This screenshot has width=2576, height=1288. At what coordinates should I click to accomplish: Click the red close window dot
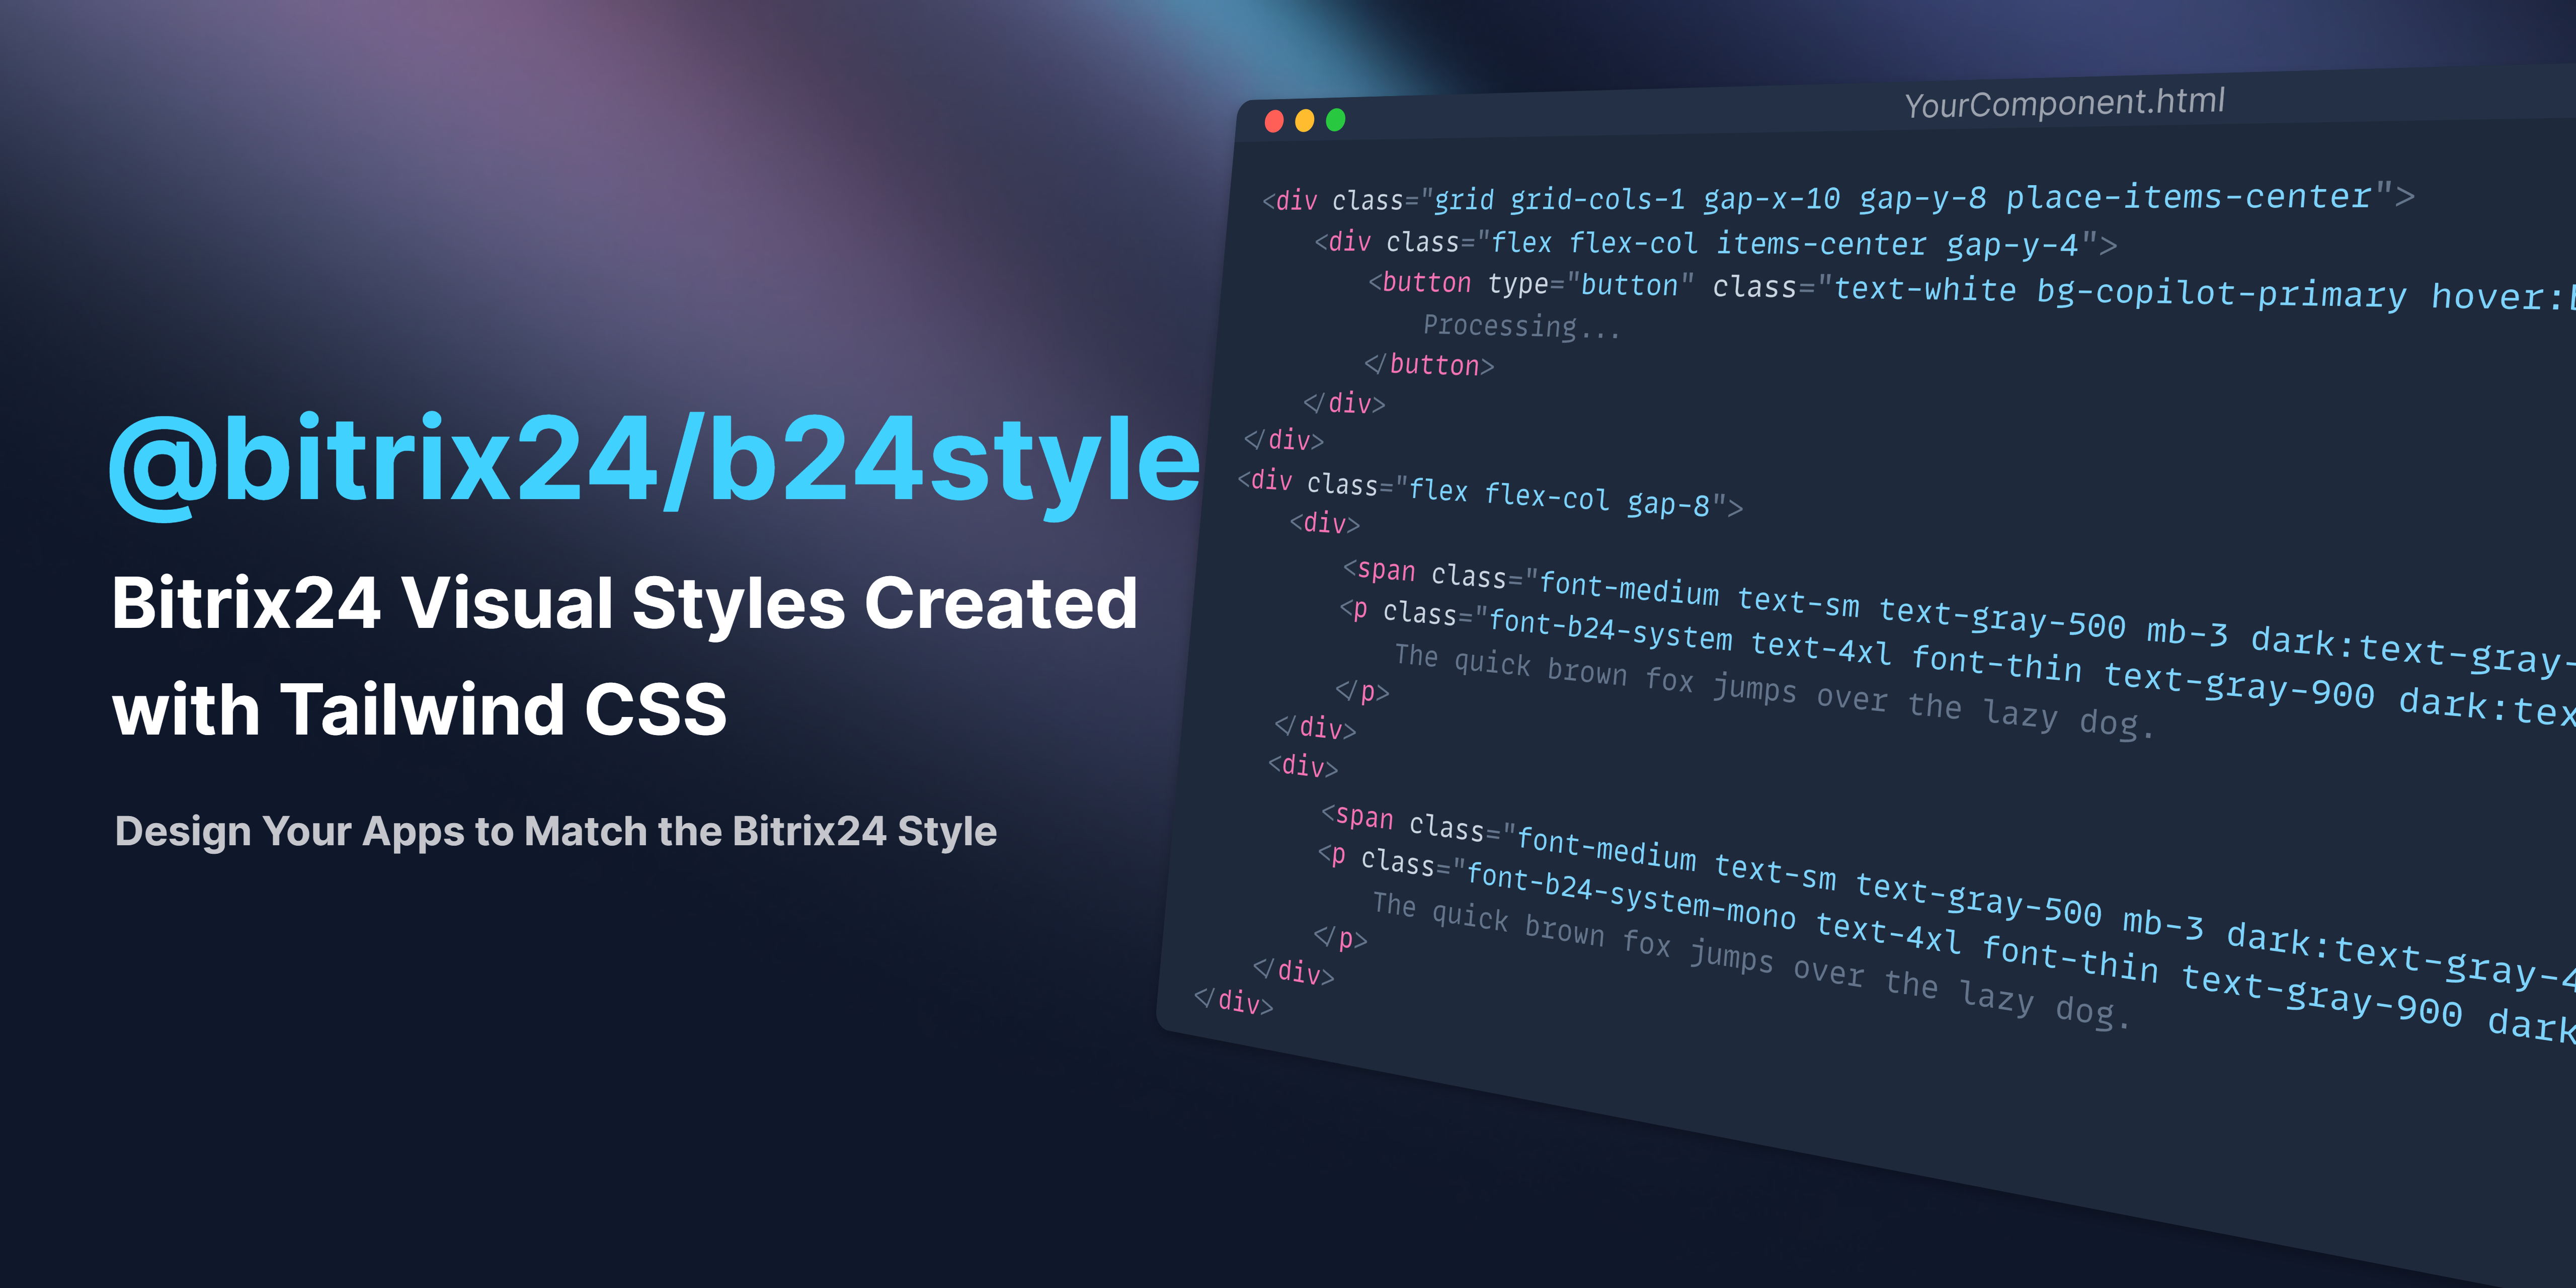[1273, 122]
